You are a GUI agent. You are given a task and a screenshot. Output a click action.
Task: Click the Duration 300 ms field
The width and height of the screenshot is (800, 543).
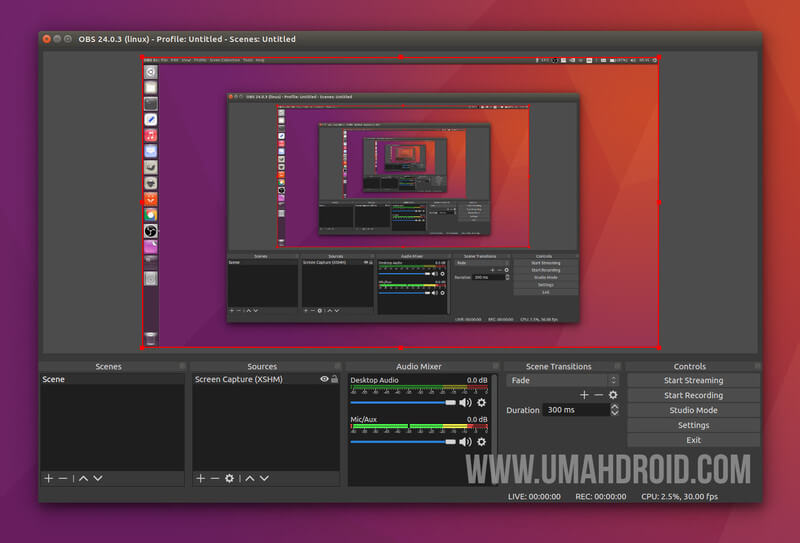(x=577, y=410)
